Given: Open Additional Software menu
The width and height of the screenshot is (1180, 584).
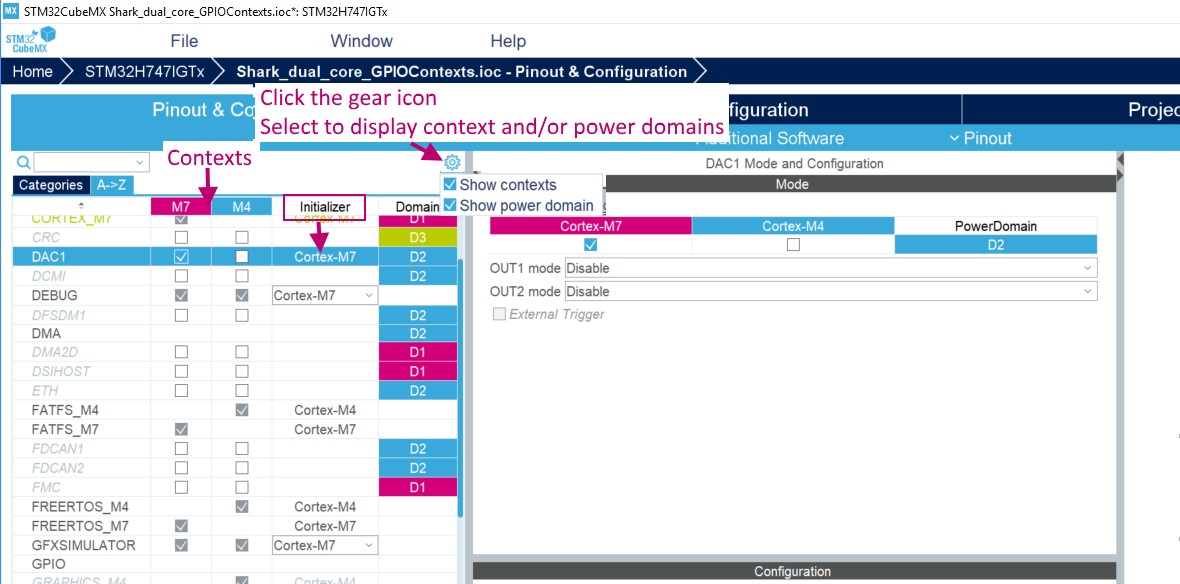Looking at the screenshot, I should [770, 138].
